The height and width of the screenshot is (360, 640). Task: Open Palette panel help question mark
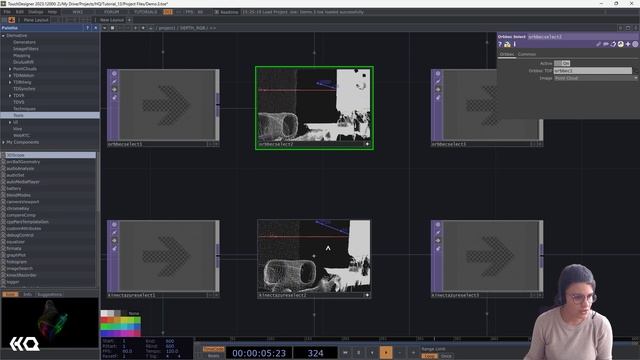click(87, 28)
